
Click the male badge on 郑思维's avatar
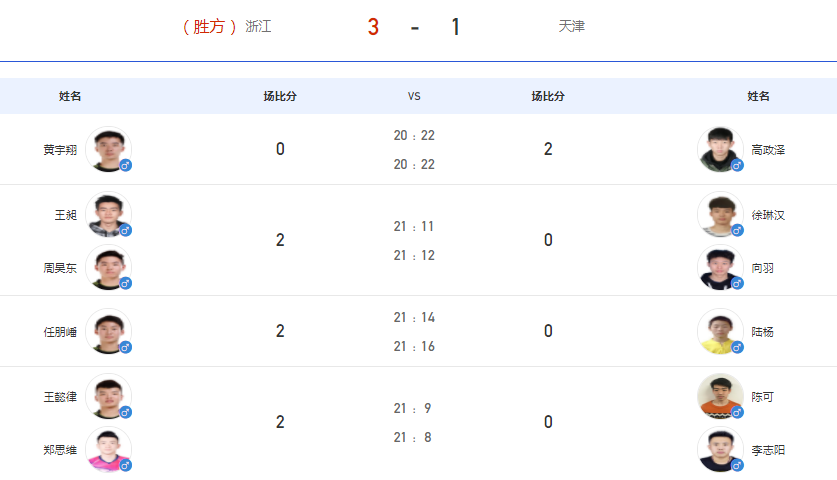point(125,465)
